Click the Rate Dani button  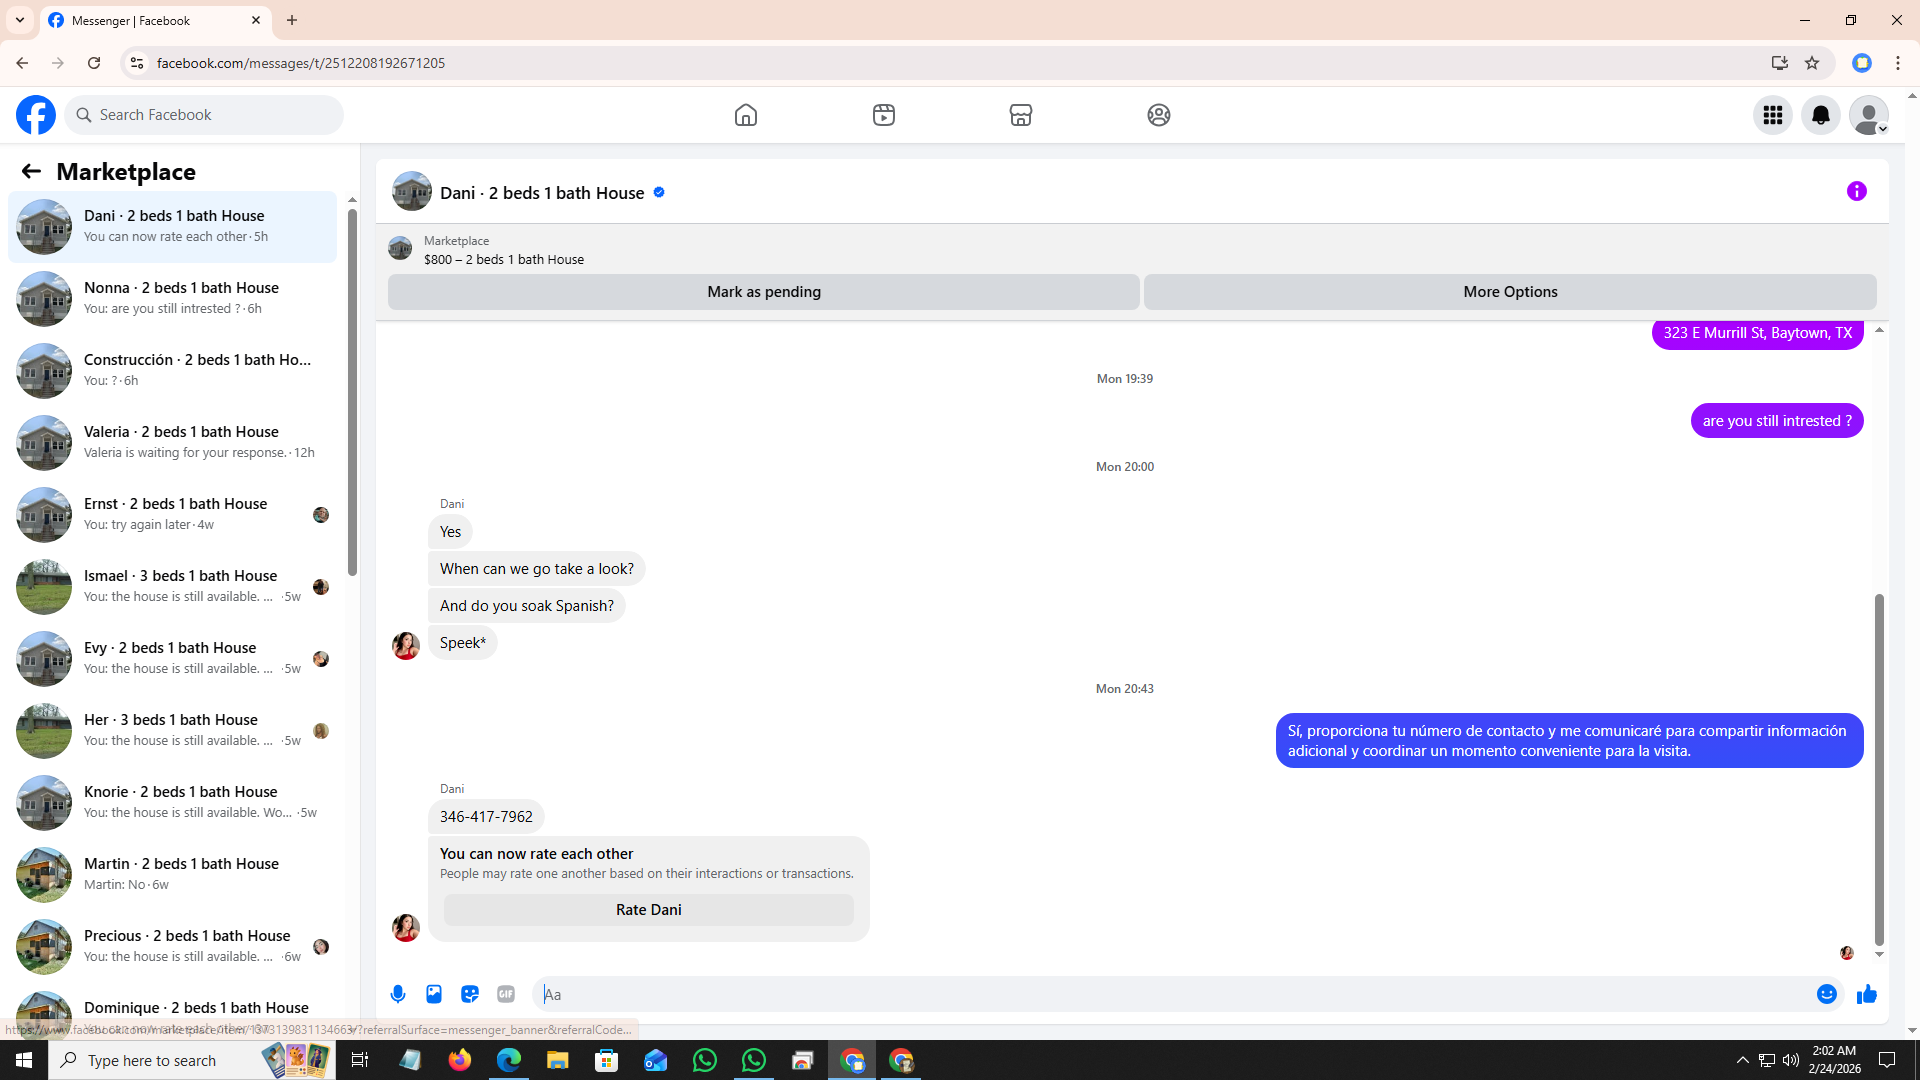(x=648, y=909)
